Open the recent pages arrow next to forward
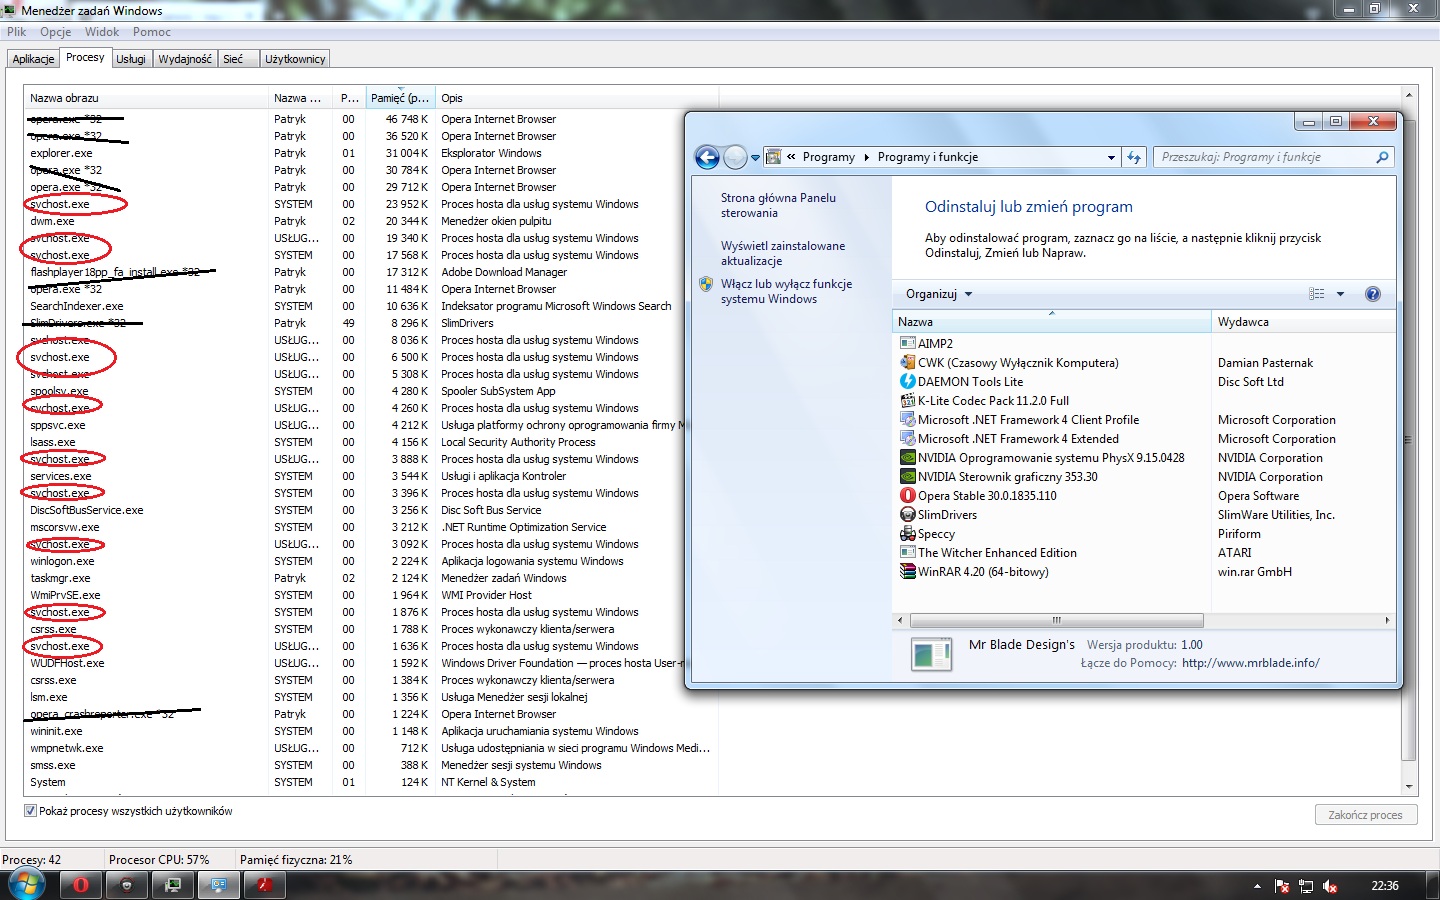The image size is (1440, 900). tap(755, 158)
